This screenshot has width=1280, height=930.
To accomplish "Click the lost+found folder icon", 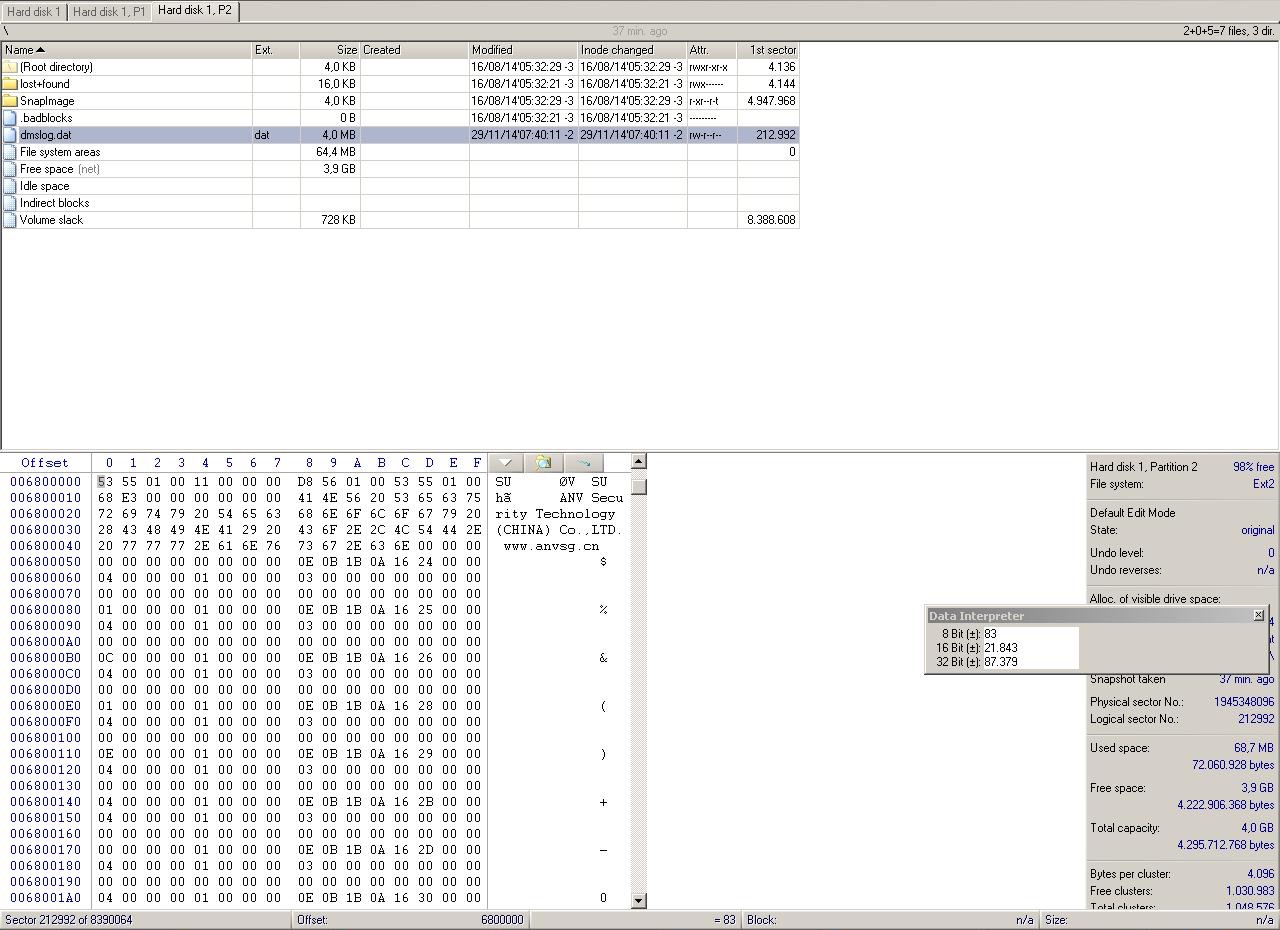I will (10, 84).
